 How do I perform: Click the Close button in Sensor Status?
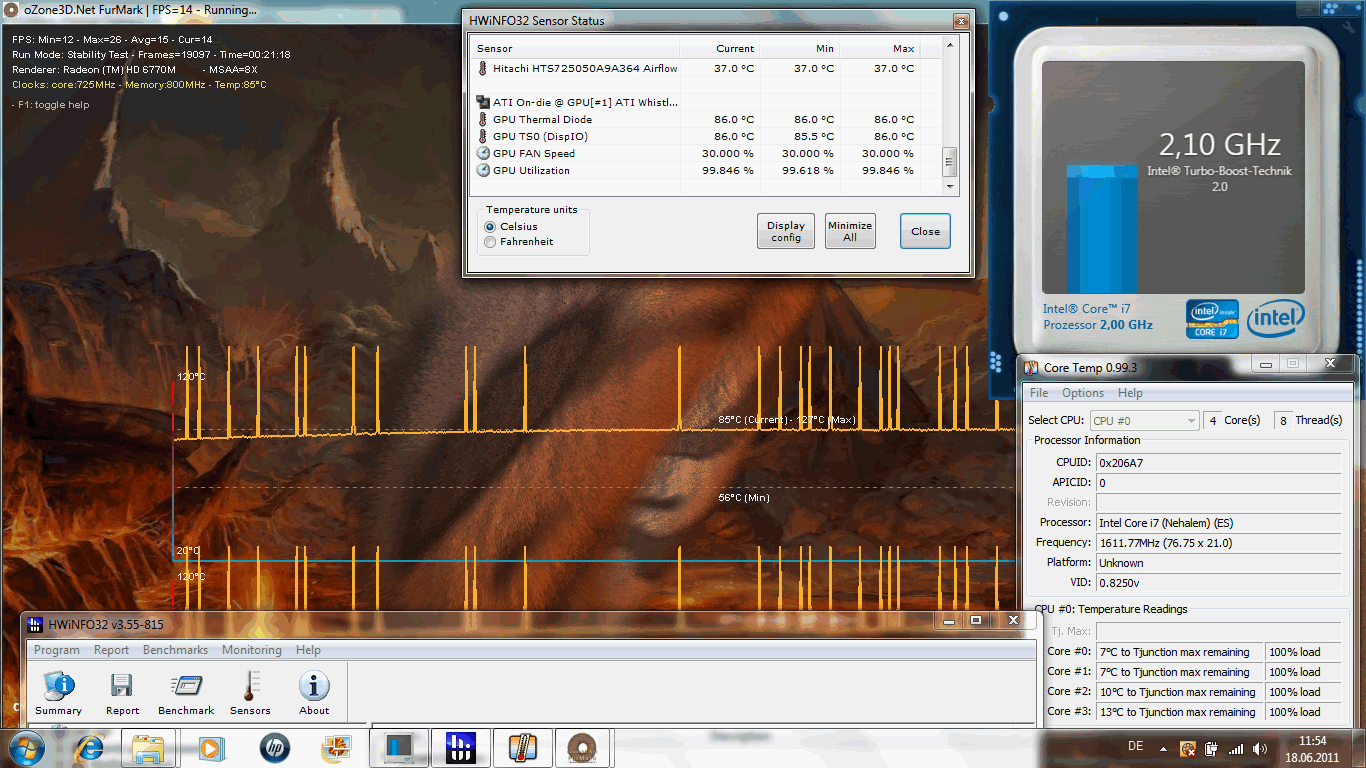tap(925, 231)
